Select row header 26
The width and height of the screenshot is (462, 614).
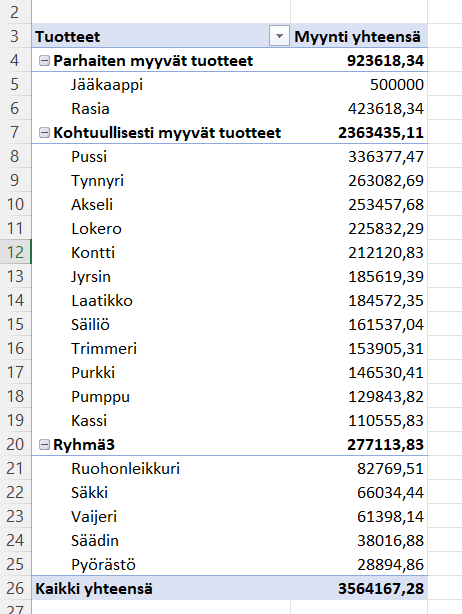15,588
